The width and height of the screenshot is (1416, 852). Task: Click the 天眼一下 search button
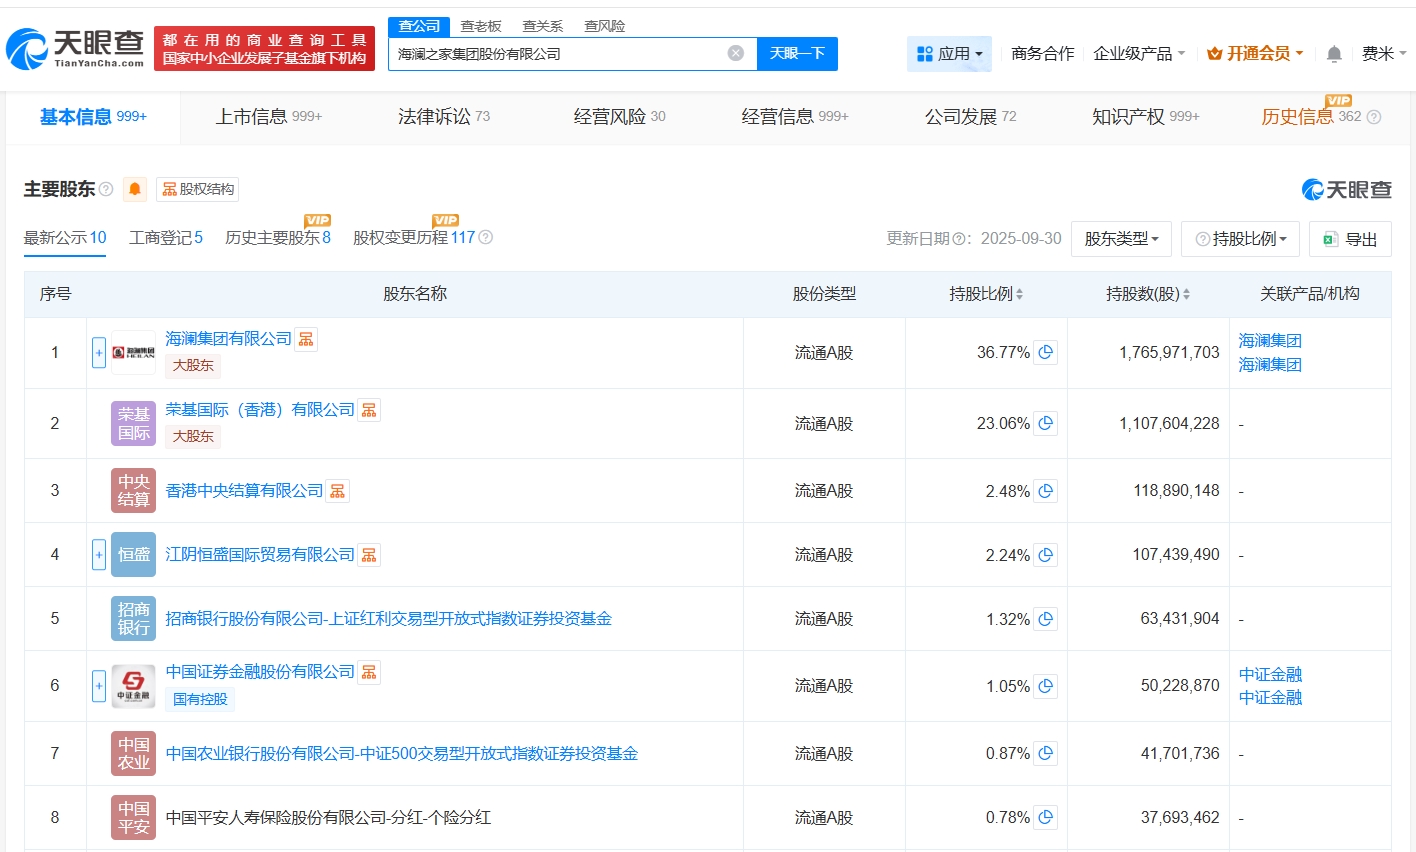[x=797, y=54]
